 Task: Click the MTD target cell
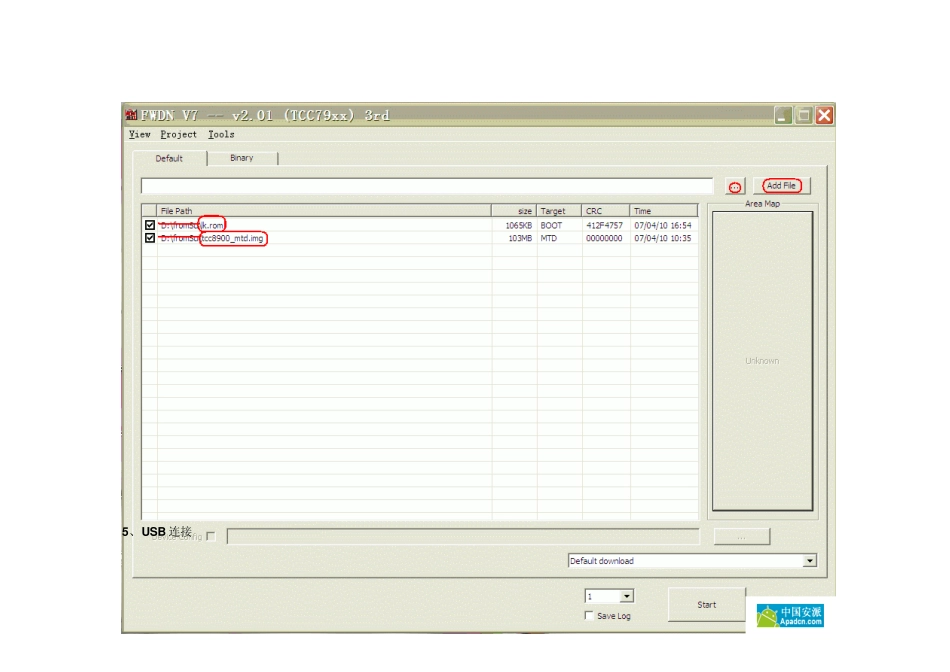(549, 239)
